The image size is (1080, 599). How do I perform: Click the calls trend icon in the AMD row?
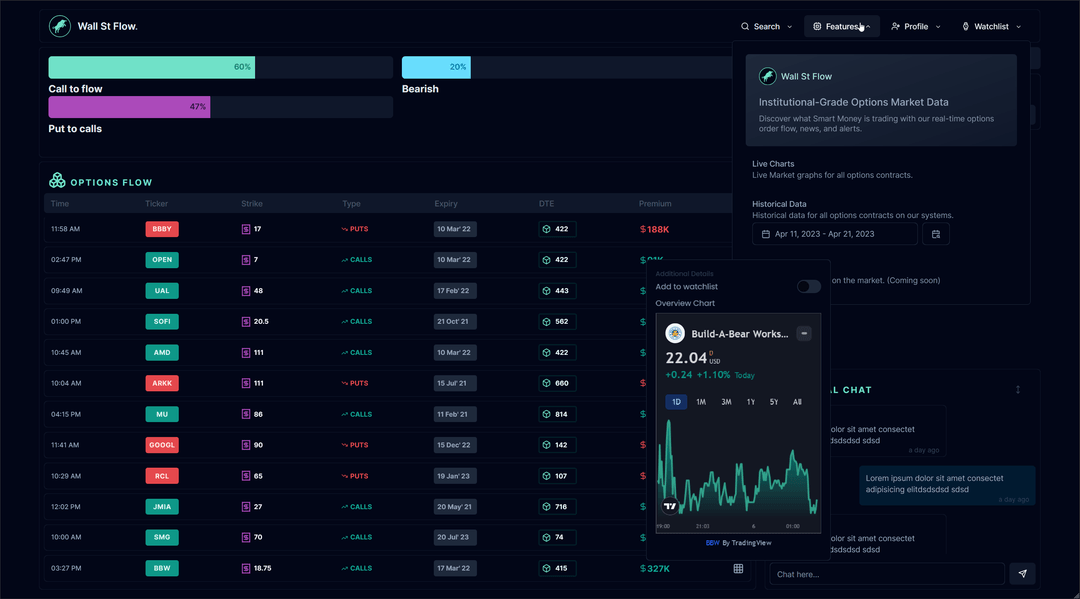[344, 353]
